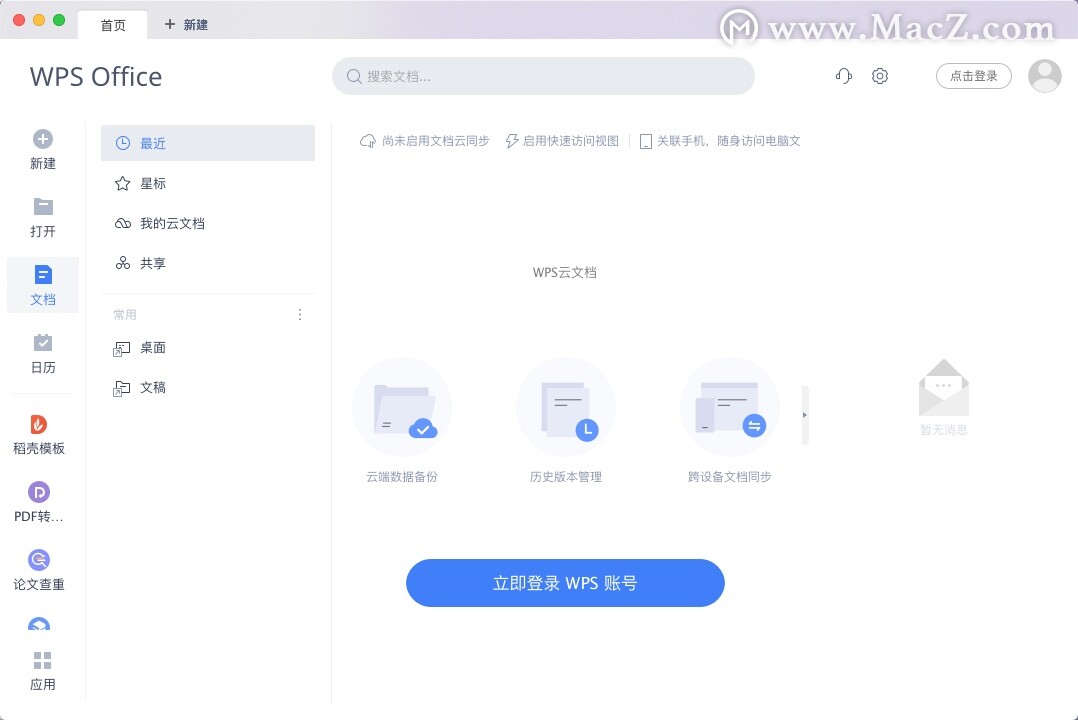Click the 暂无消息 envelope icon
The width and height of the screenshot is (1078, 720).
(x=944, y=388)
